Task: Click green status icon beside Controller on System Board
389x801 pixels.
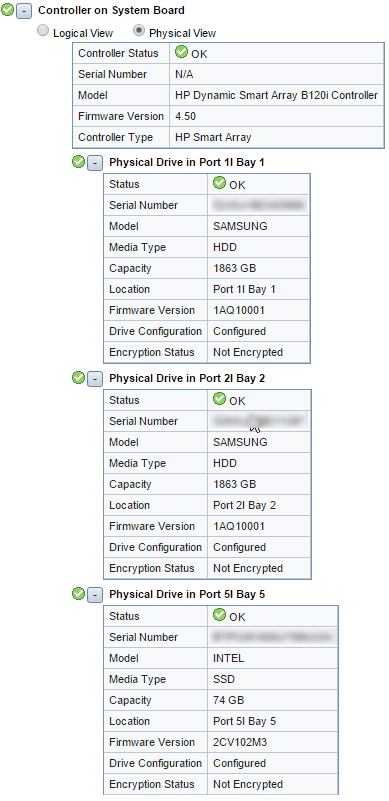Action: point(8,10)
